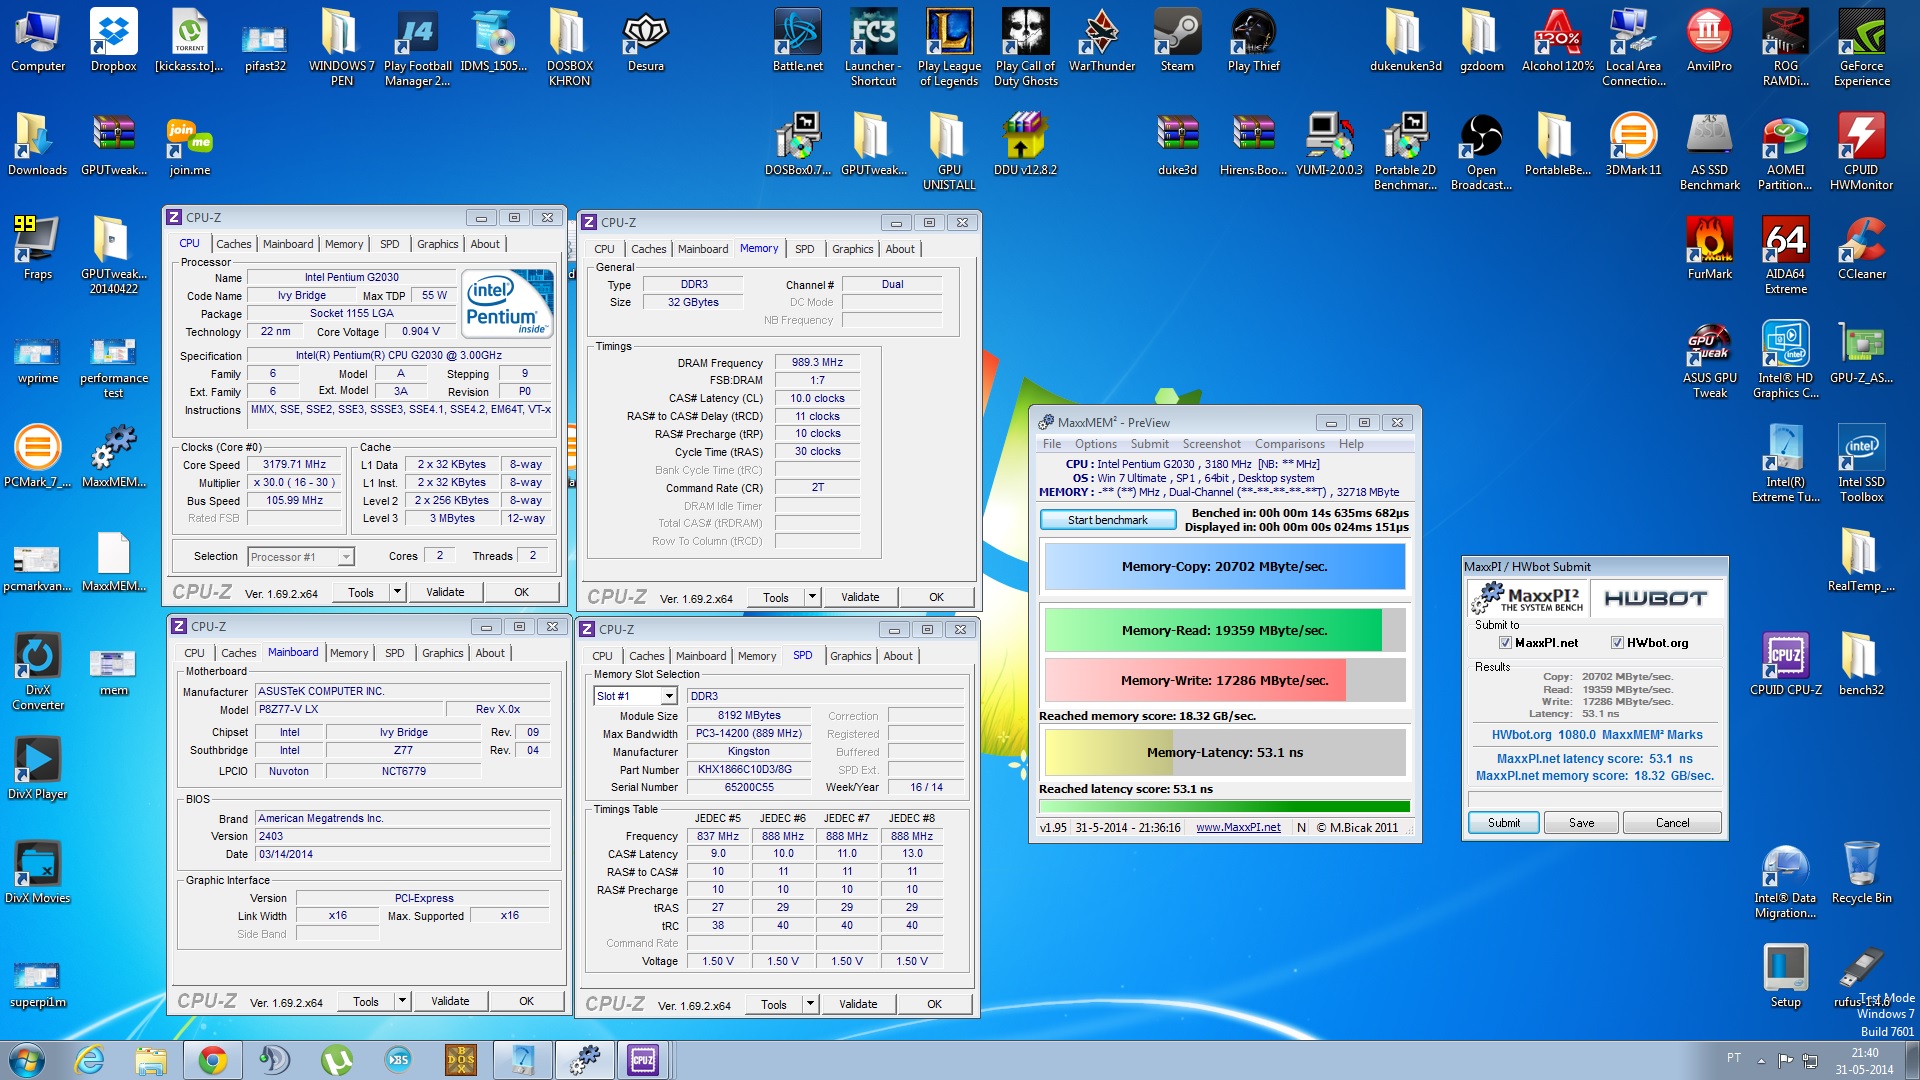Click Cancel in the MaxxPI HWbot dialog
Image resolution: width=1920 pixels, height=1080 pixels.
(1672, 823)
